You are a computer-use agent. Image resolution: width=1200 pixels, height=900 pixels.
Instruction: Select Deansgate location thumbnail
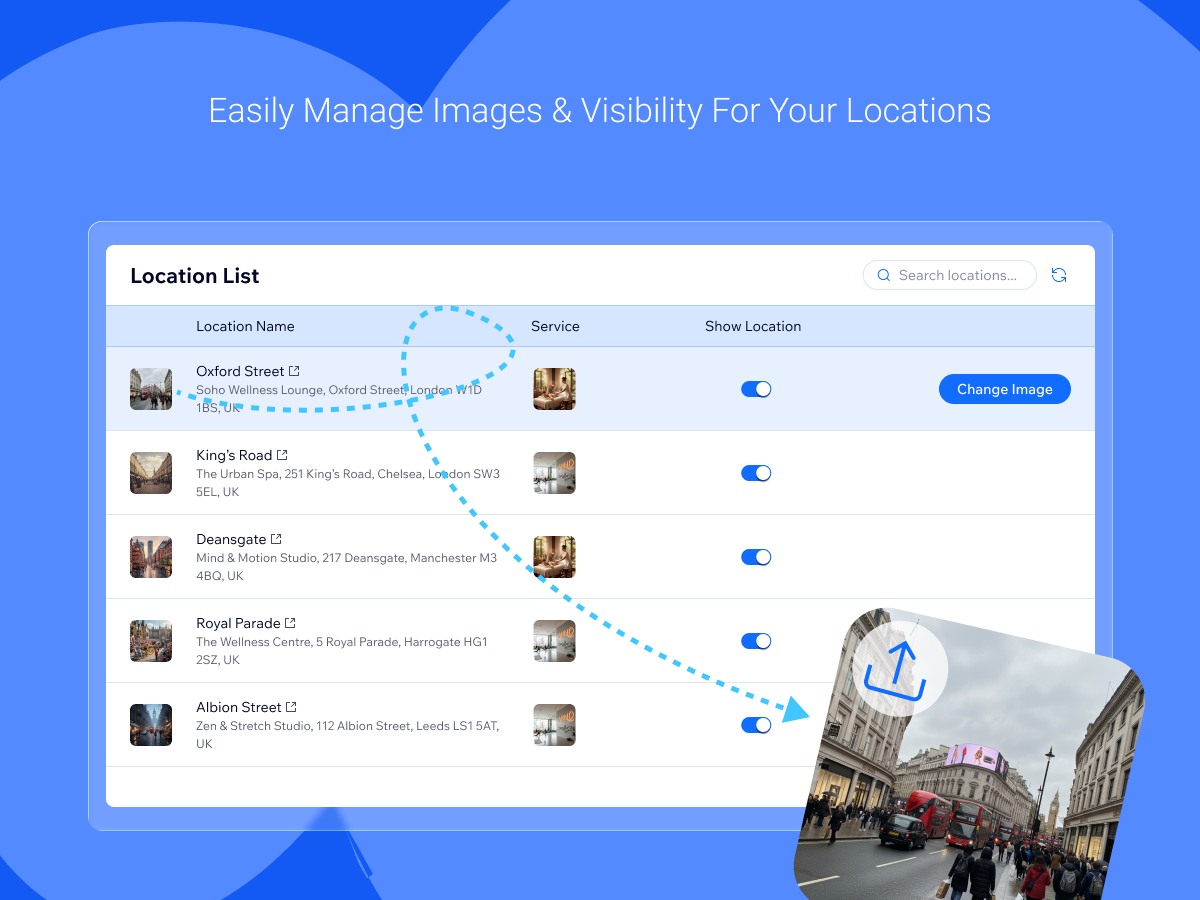click(x=151, y=557)
